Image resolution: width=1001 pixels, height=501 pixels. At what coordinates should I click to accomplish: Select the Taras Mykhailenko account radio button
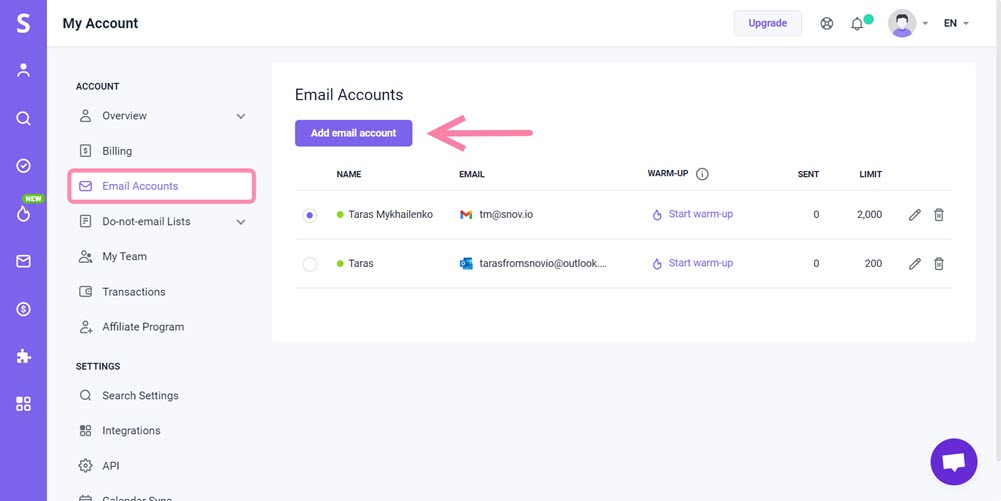click(310, 216)
